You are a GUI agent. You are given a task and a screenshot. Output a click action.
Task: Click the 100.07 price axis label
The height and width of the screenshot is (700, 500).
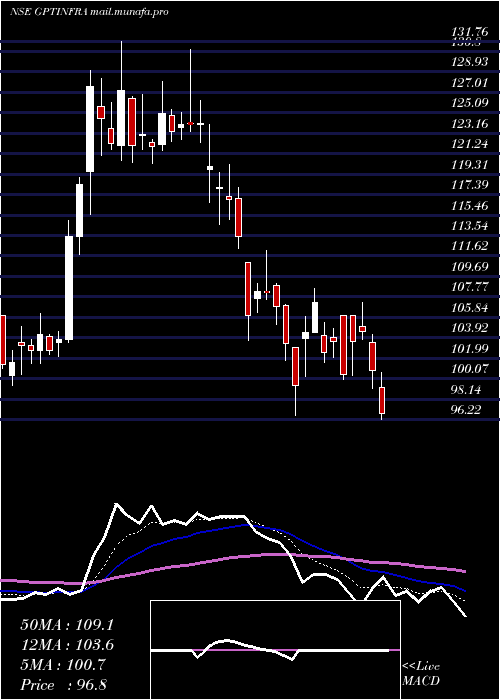click(x=472, y=370)
